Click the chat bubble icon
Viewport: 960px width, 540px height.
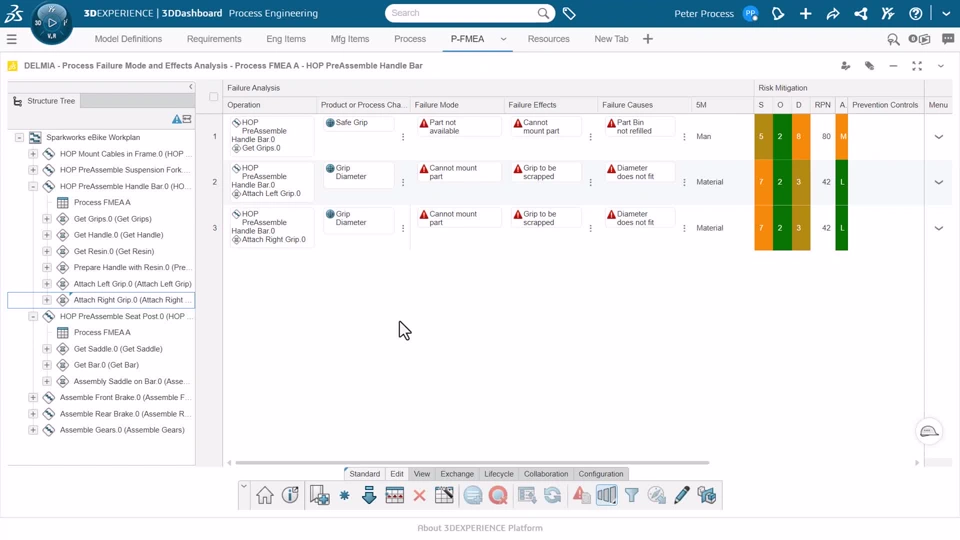(x=948, y=39)
